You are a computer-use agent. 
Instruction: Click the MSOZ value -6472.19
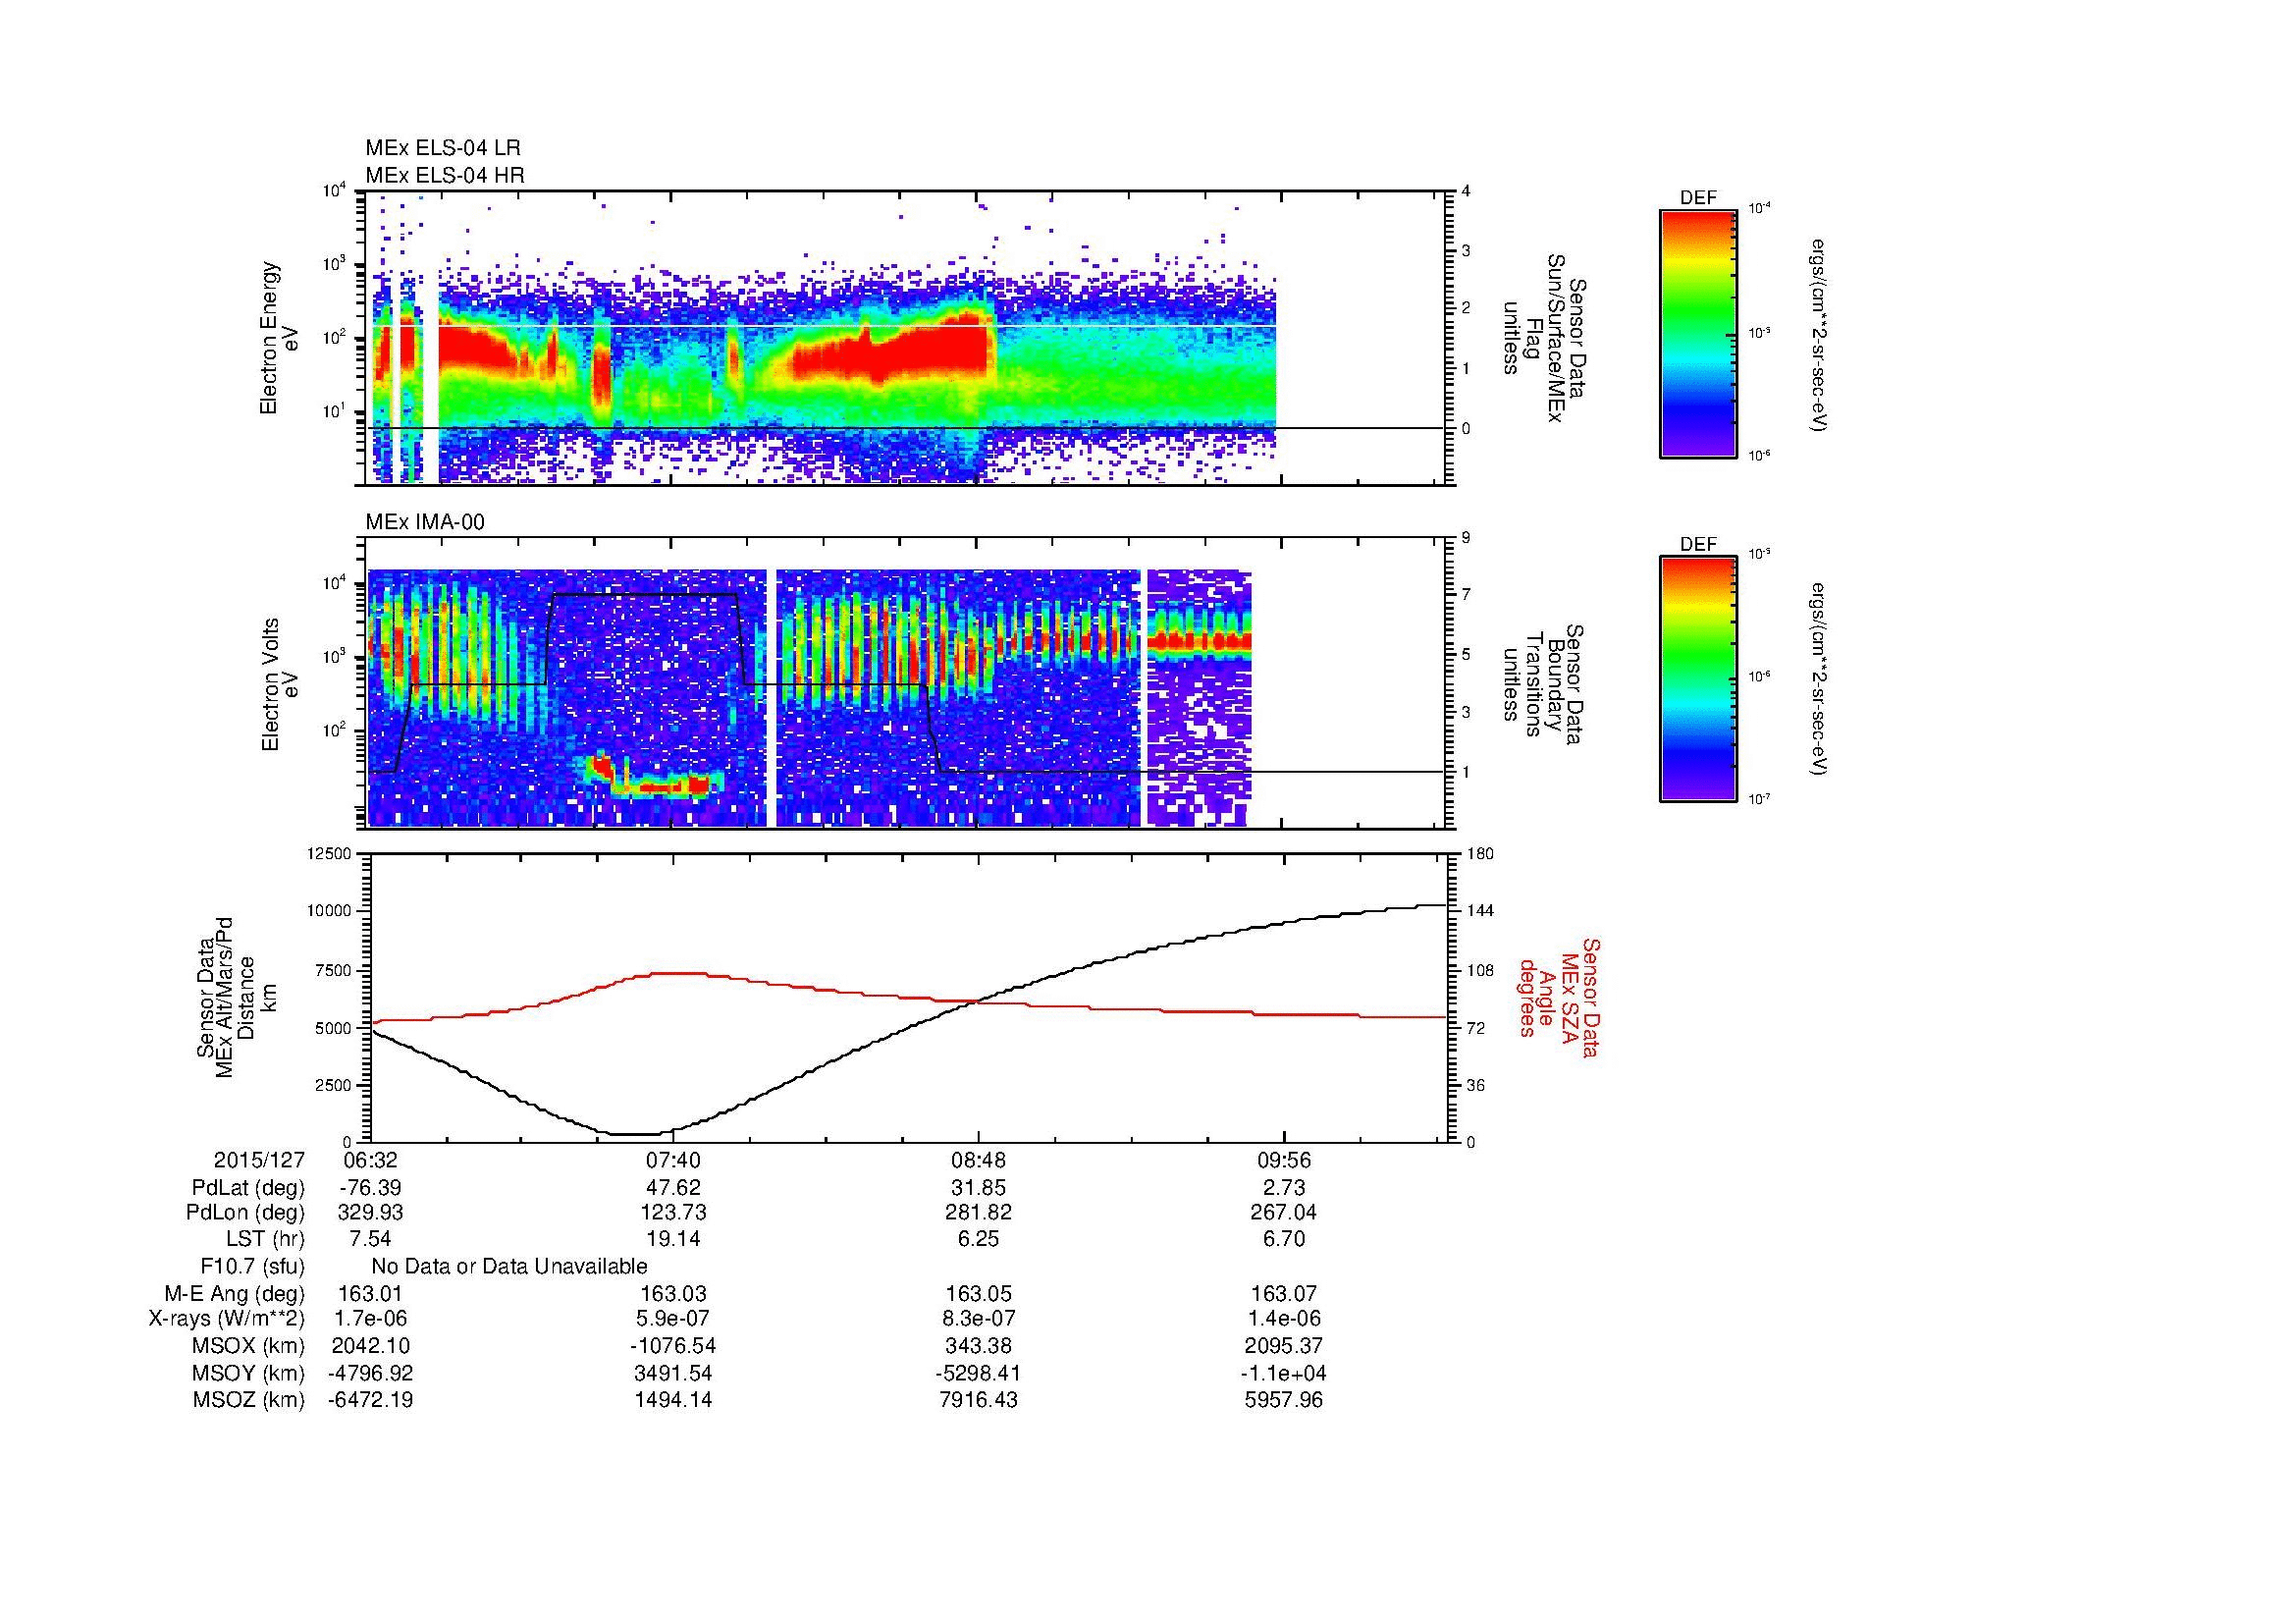coord(370,1400)
